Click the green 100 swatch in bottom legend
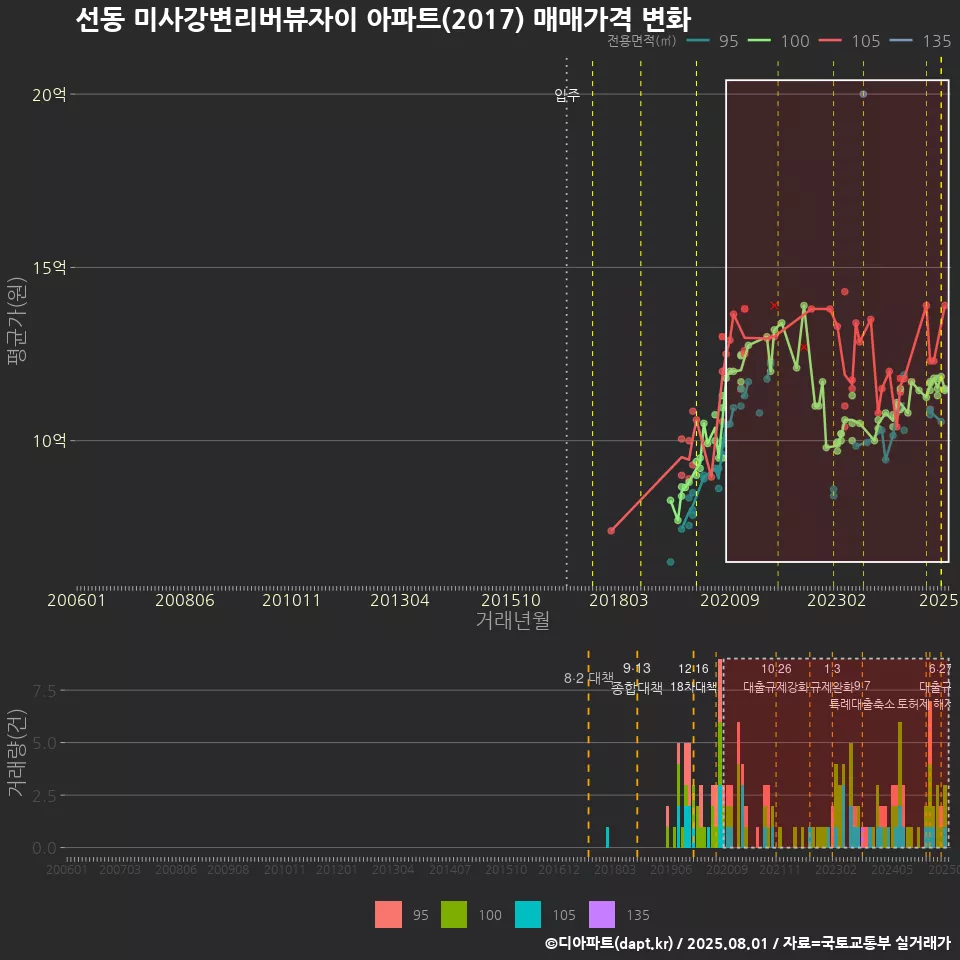The height and width of the screenshot is (960, 960). [x=454, y=915]
